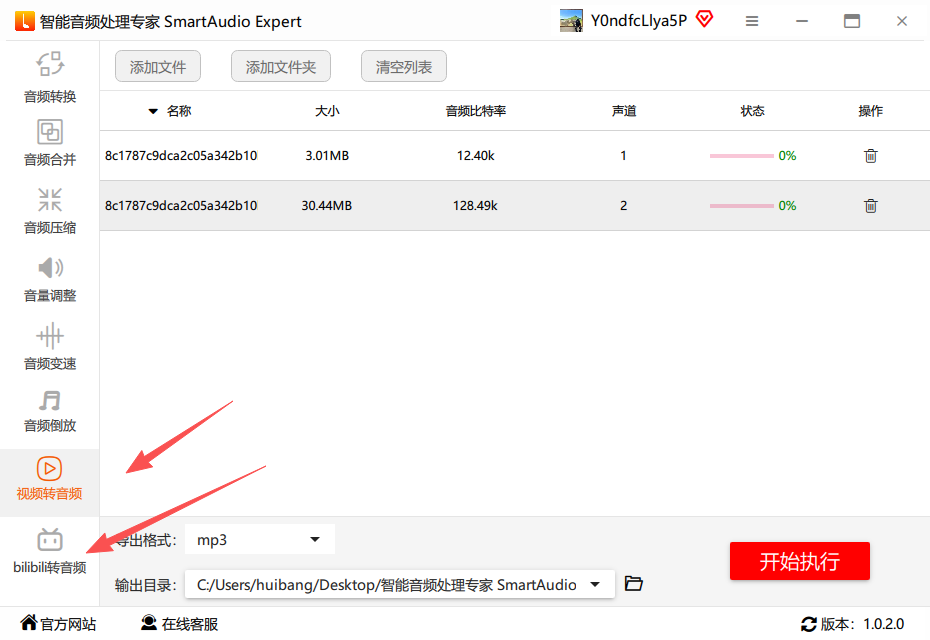Click the 清空列表 clear list button

[x=404, y=67]
